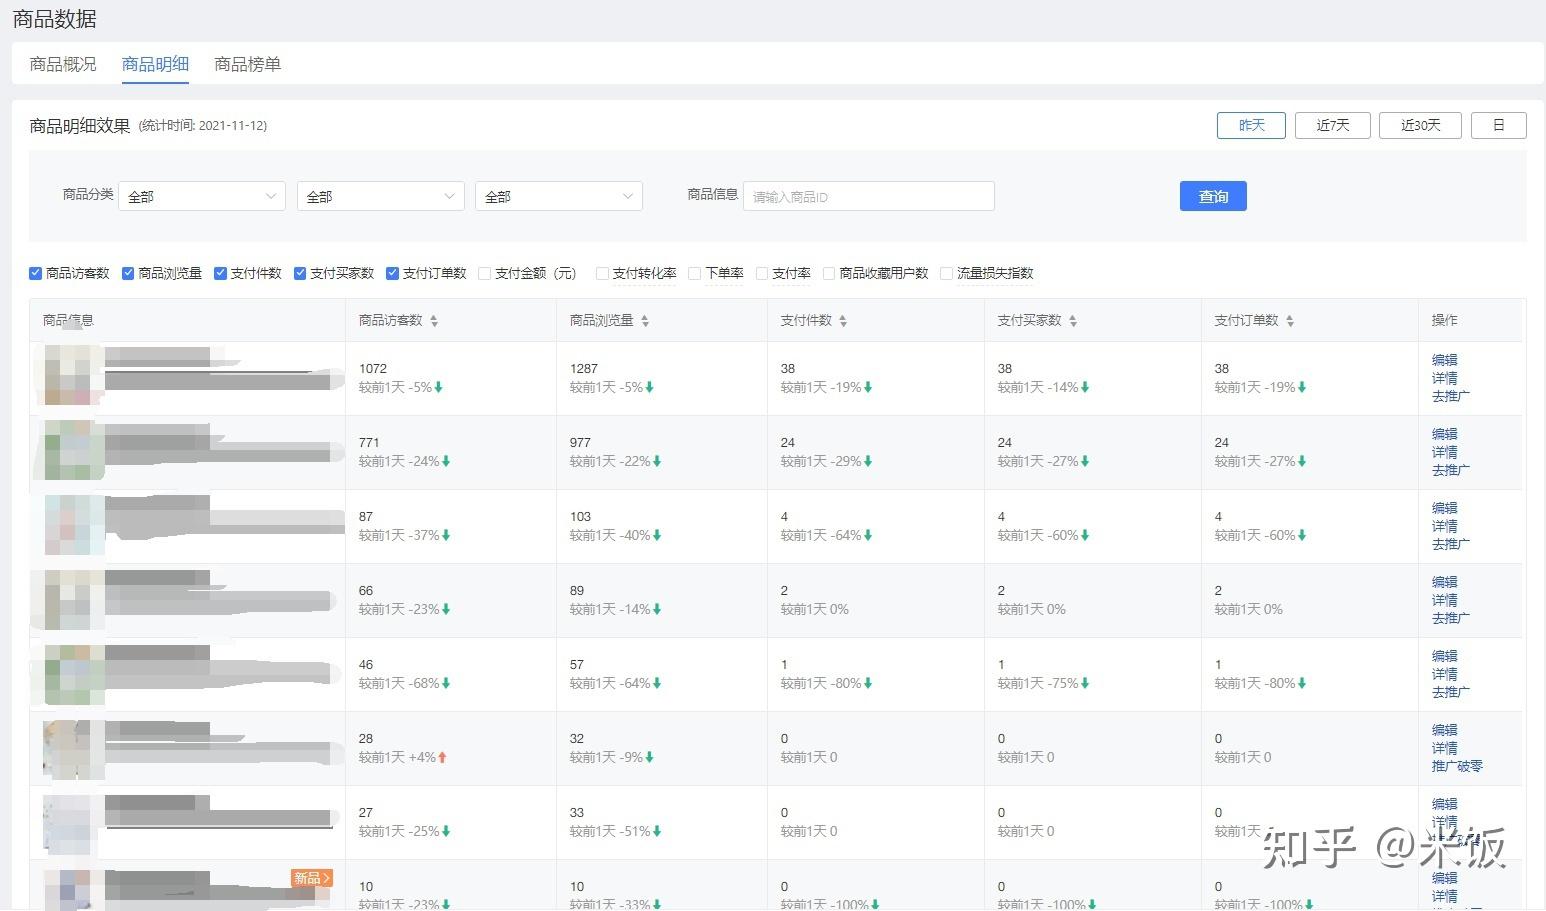The image size is (1546, 911).
Task: Select the 昨天 time range button
Action: [1251, 125]
